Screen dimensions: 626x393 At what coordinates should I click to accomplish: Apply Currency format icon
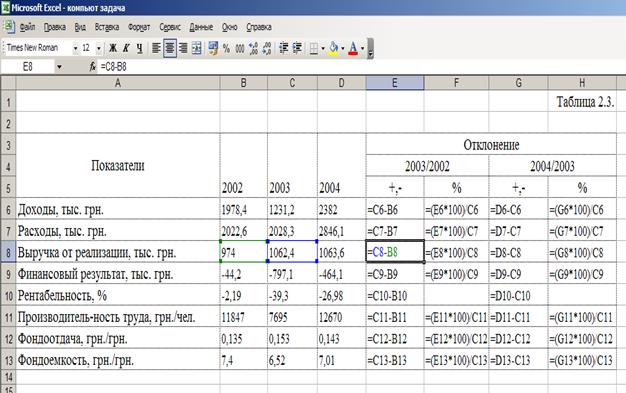[x=213, y=48]
